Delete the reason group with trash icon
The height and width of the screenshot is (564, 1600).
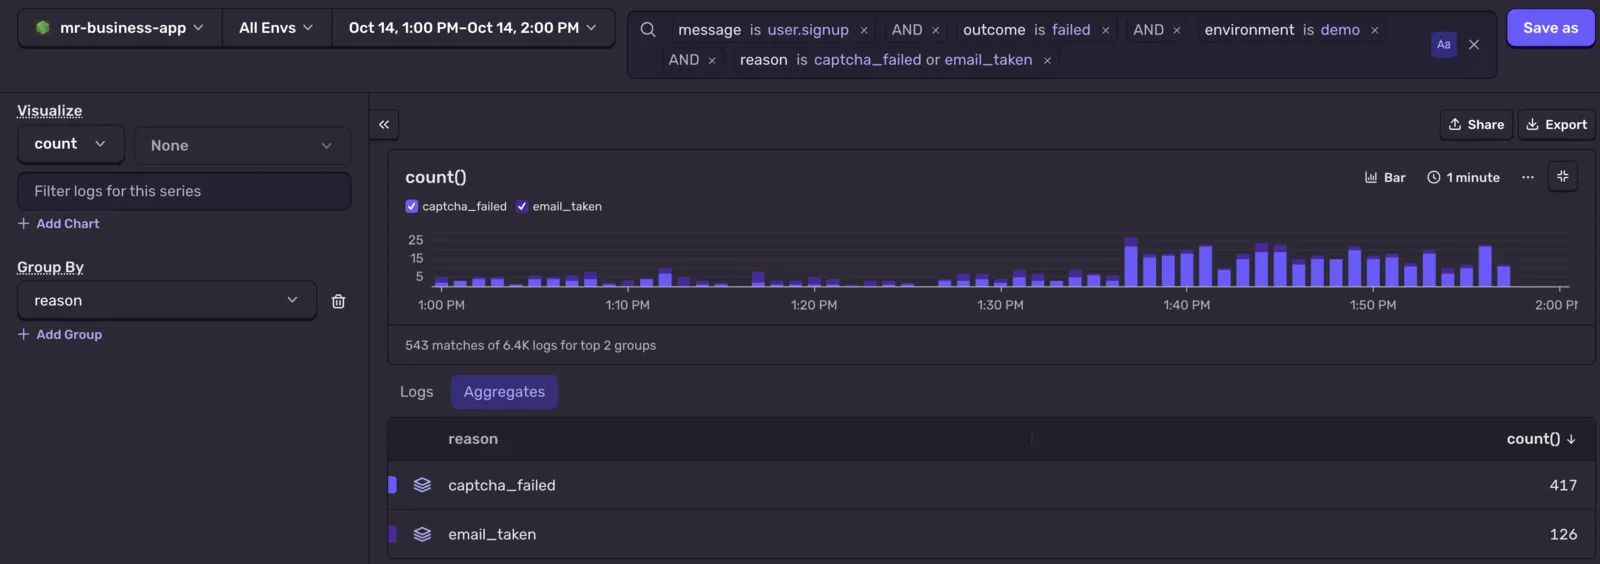338,301
